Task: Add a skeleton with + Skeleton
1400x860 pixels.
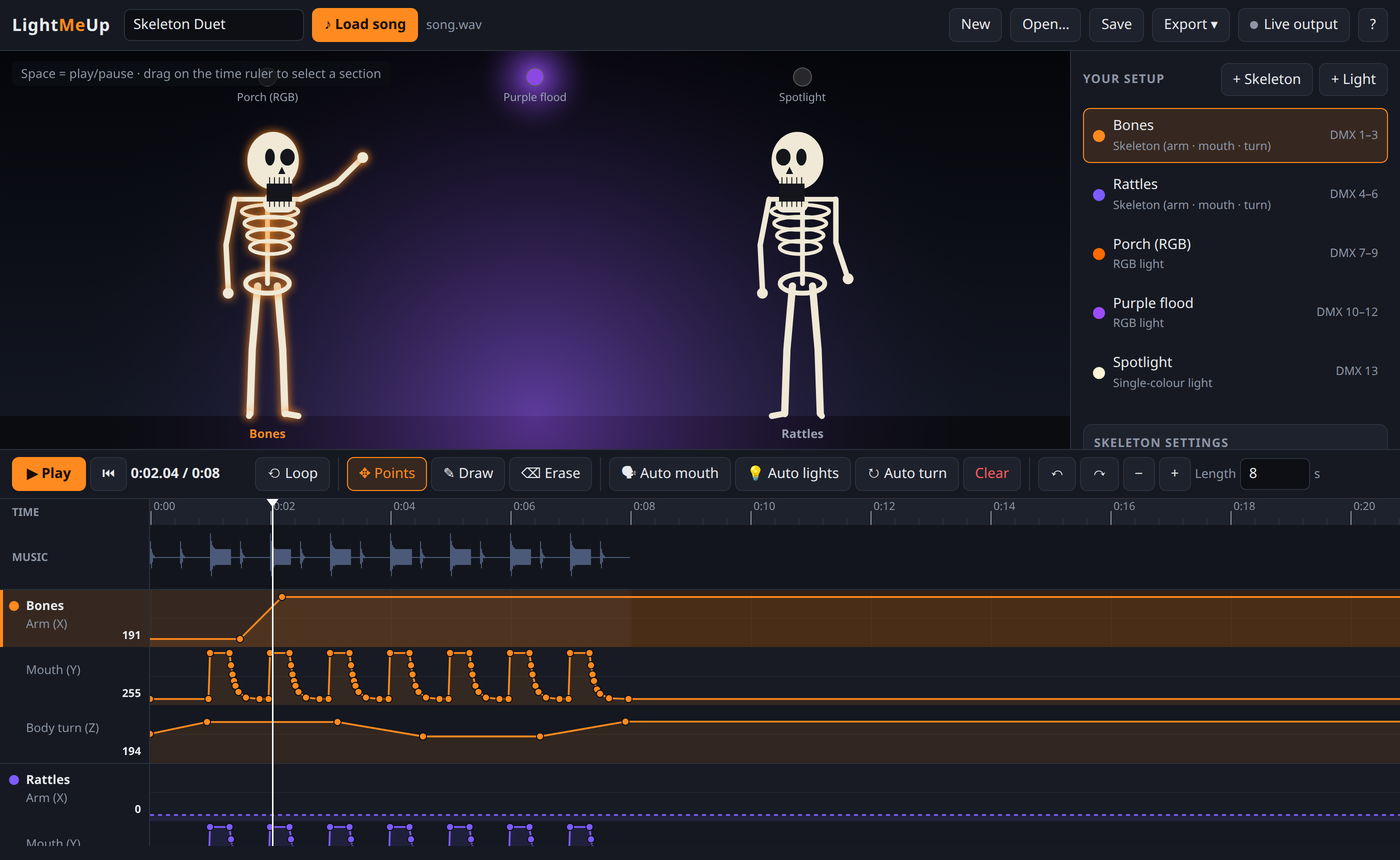Action: pos(1267,79)
